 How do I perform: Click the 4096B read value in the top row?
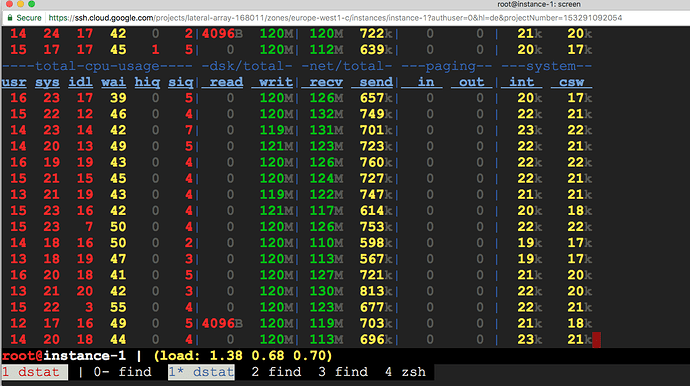222,33
